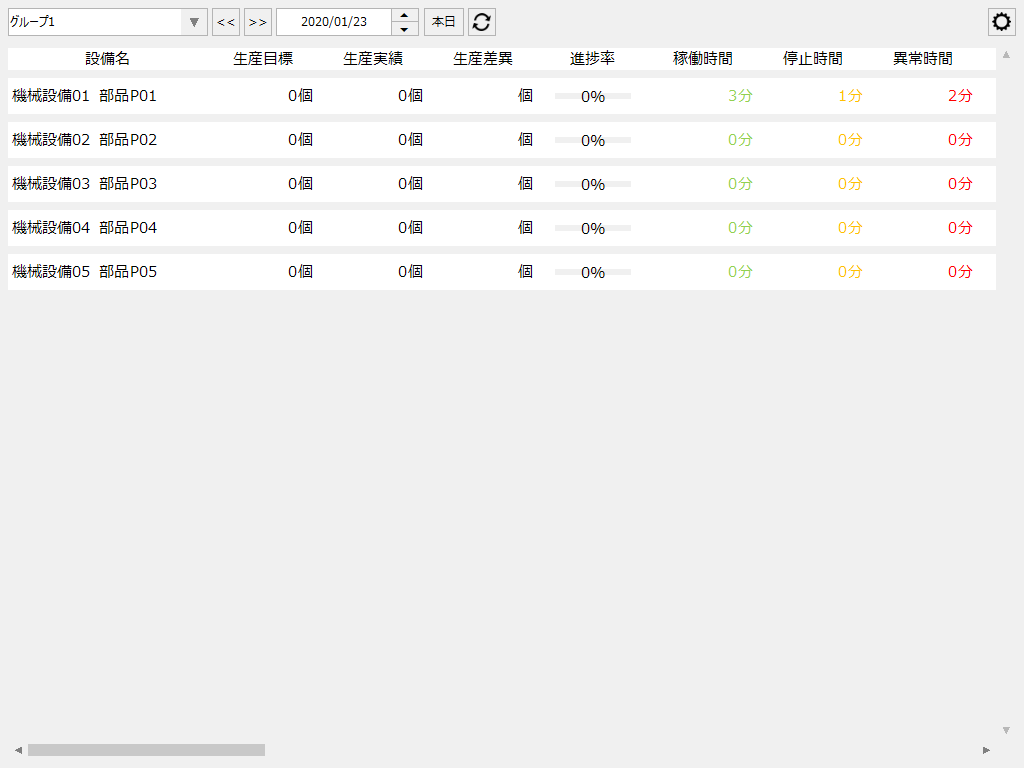1024x768 pixels.
Task: Click the date stepper down arrow
Action: [x=404, y=27]
